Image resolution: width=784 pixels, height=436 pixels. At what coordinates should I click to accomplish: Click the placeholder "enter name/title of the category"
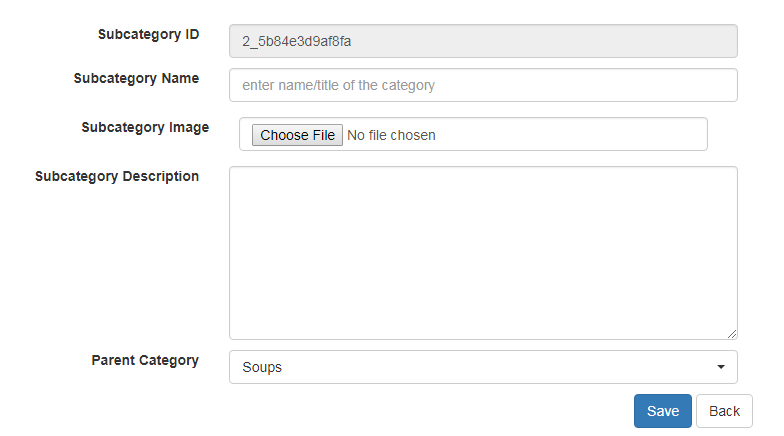click(x=338, y=85)
